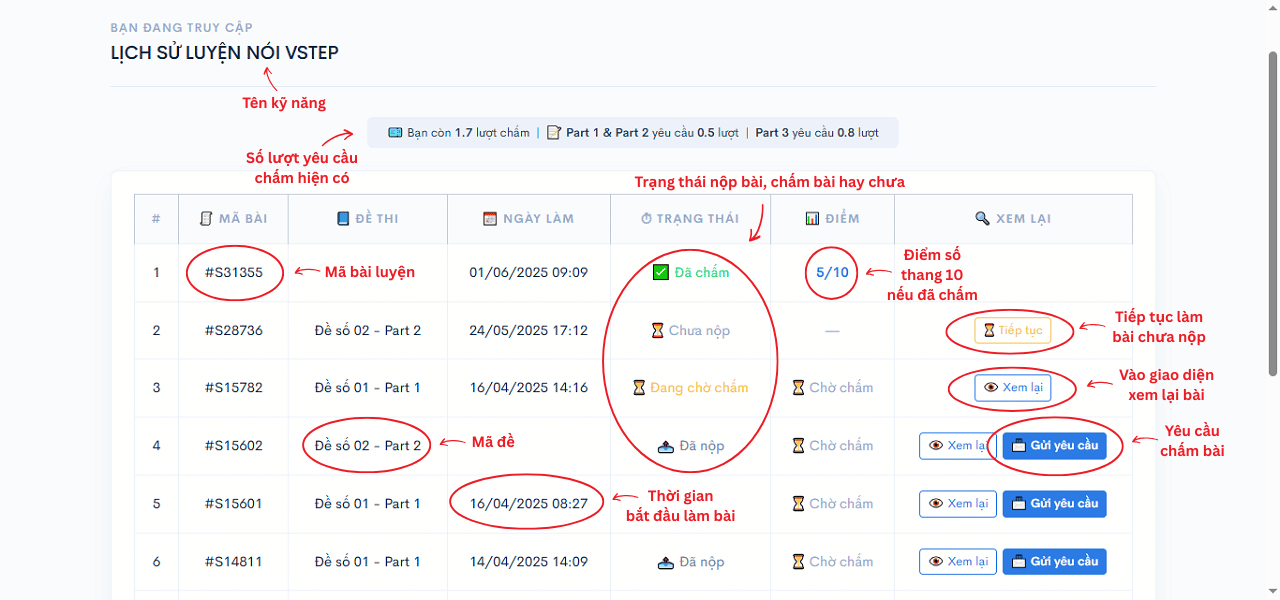Click the blue book icon in ĐỀ THI header
The image size is (1280, 600).
point(343,218)
